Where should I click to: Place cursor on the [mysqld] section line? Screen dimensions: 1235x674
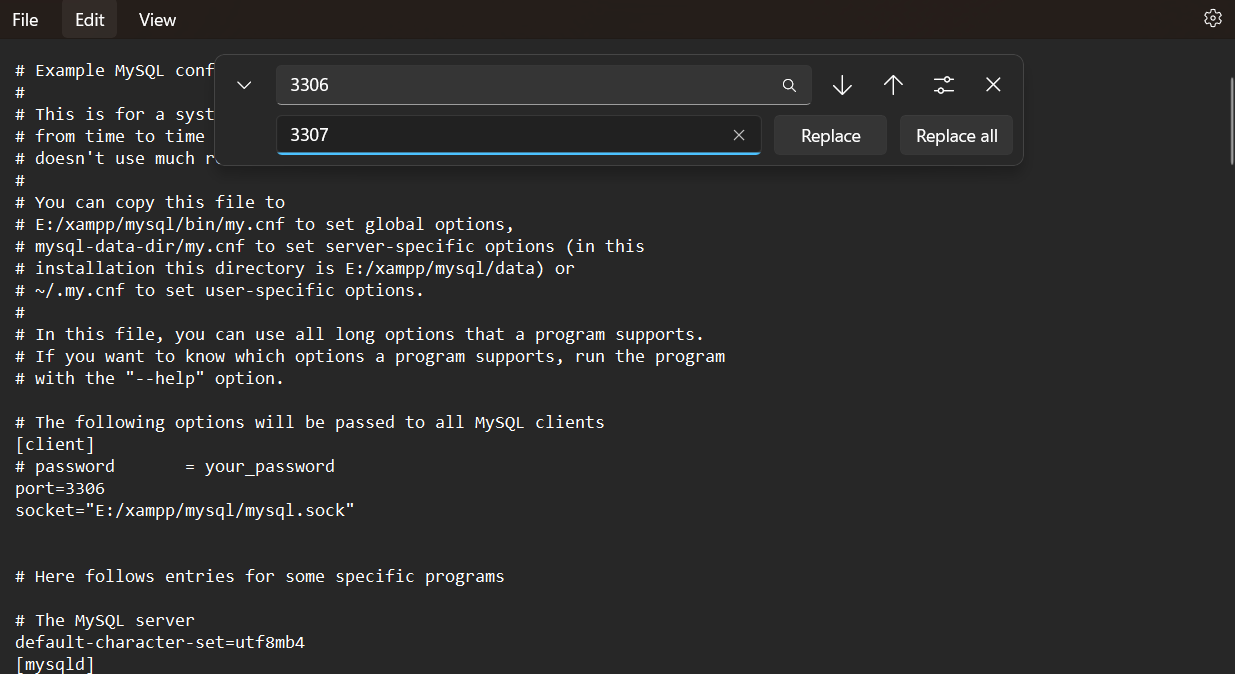[55, 664]
